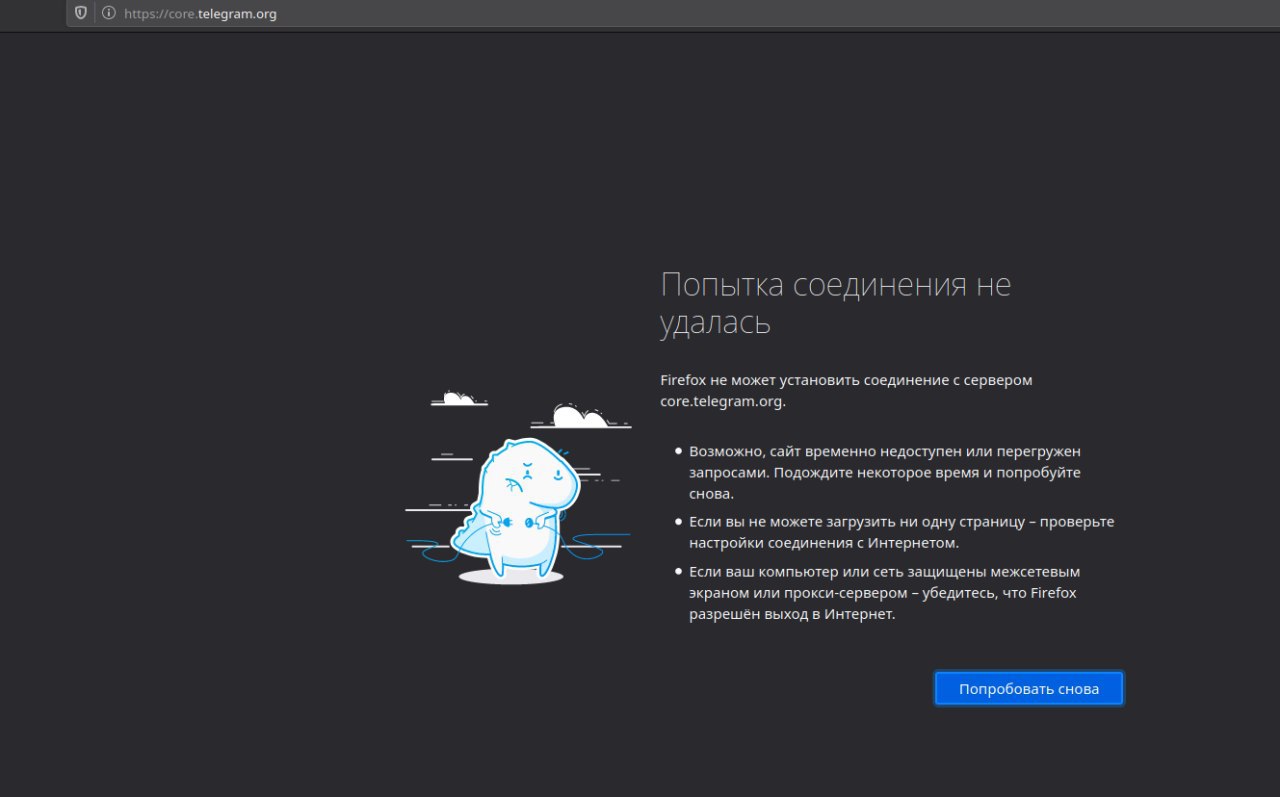Click the bullet text starting with "Возможно, сайт временно"
The height and width of the screenshot is (797, 1280).
click(x=884, y=472)
